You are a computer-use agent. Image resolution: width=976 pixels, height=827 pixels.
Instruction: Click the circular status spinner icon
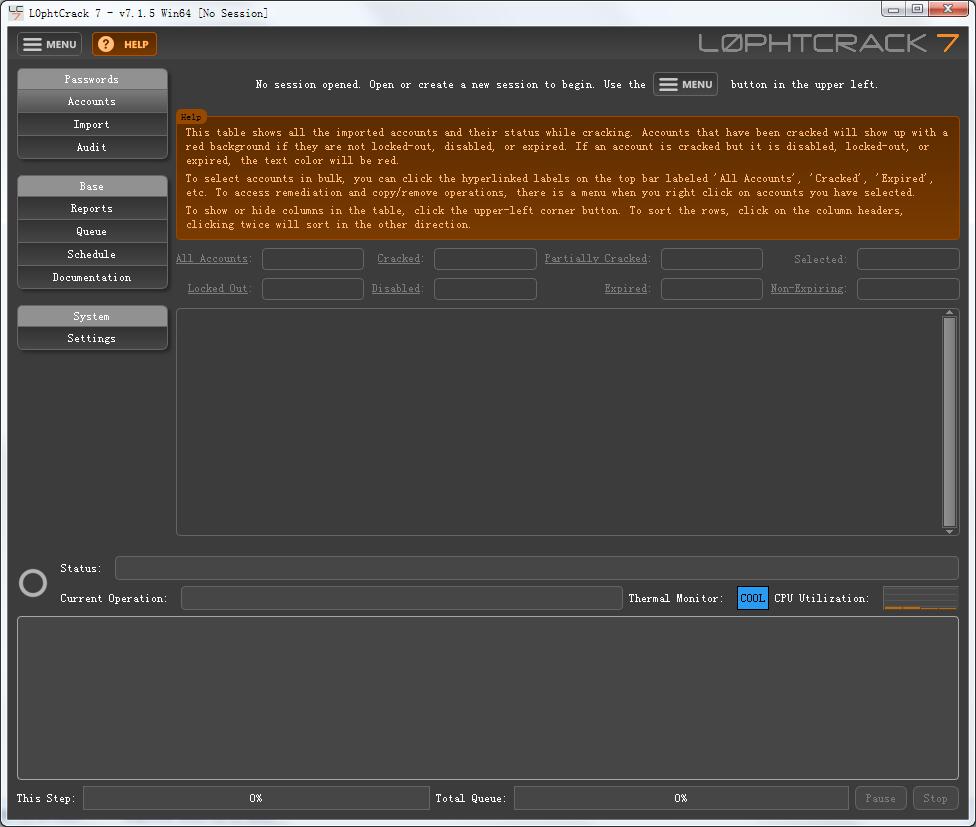tap(33, 583)
